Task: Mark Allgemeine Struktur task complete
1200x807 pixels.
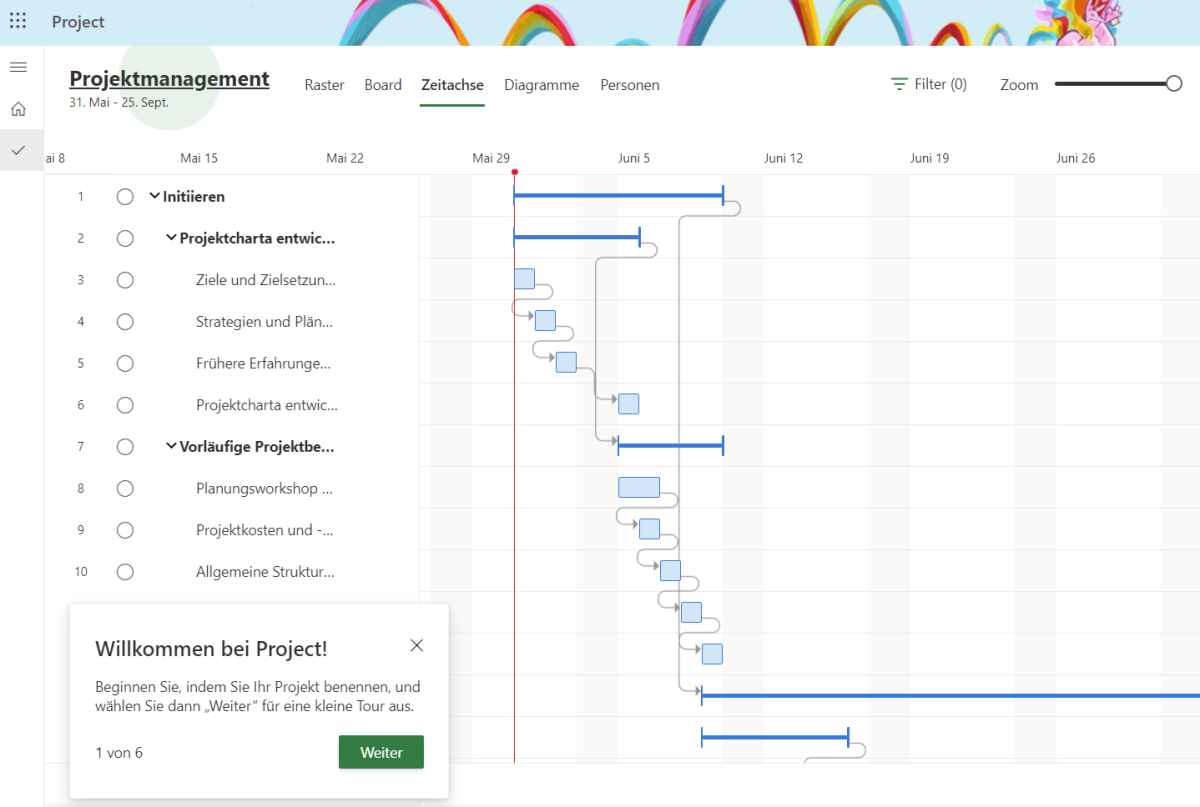Action: pos(125,572)
